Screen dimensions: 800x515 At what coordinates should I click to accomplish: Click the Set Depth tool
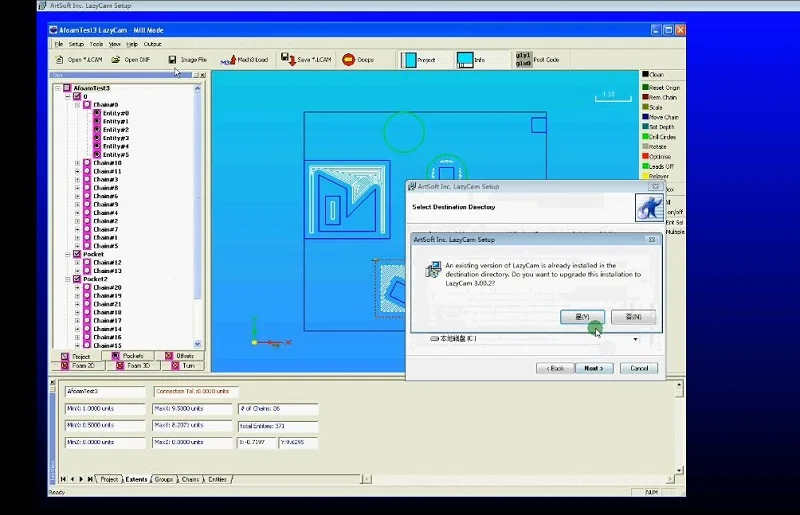[658, 127]
